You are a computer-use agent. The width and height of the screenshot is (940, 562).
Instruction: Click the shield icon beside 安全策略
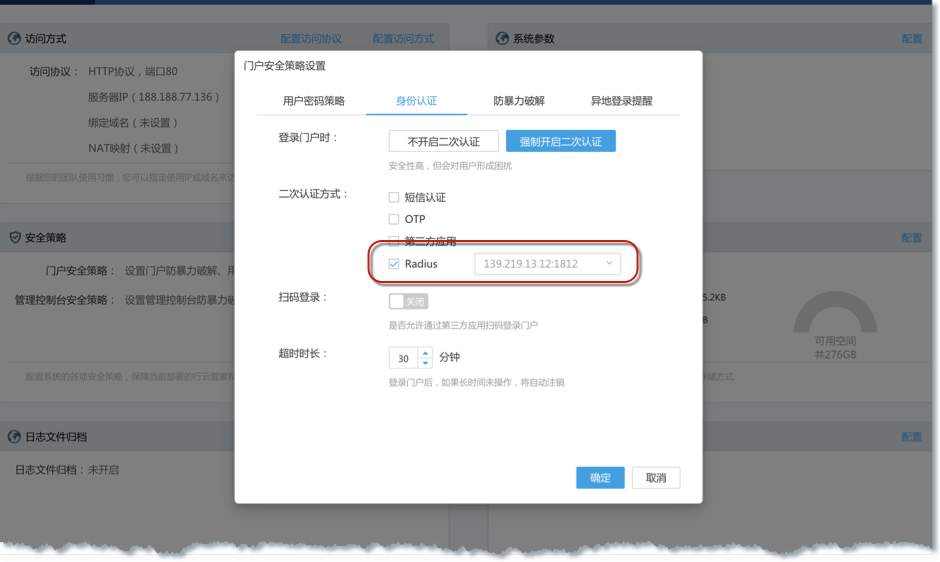[14, 238]
